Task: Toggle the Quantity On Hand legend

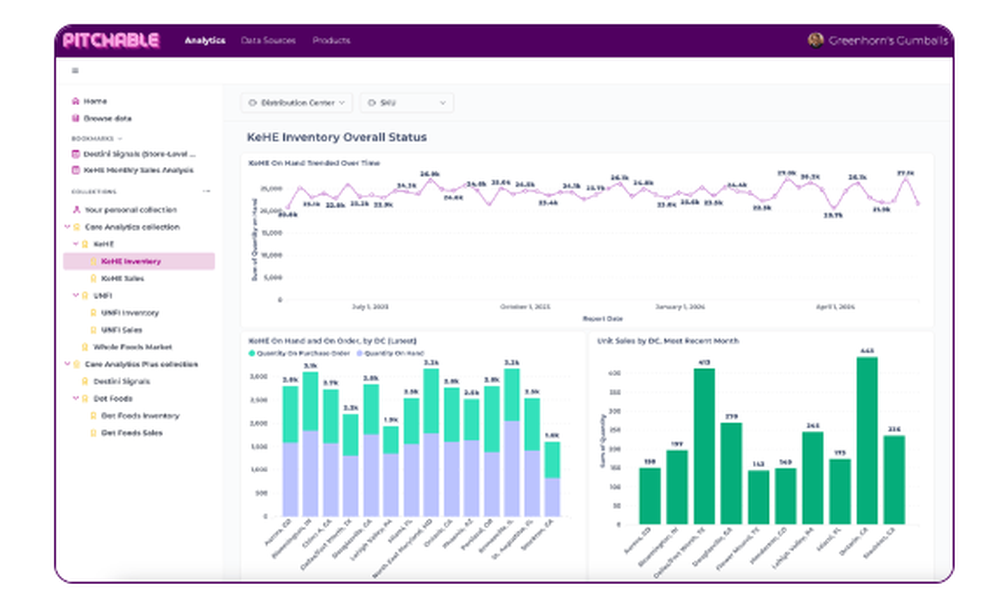Action: click(x=390, y=353)
